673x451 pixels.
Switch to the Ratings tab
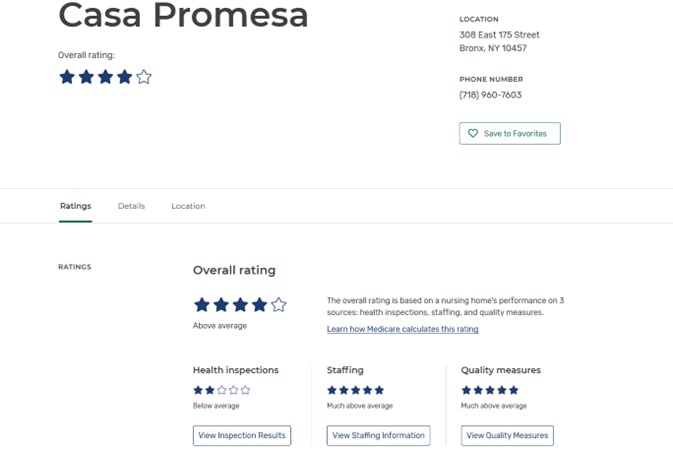click(75, 206)
